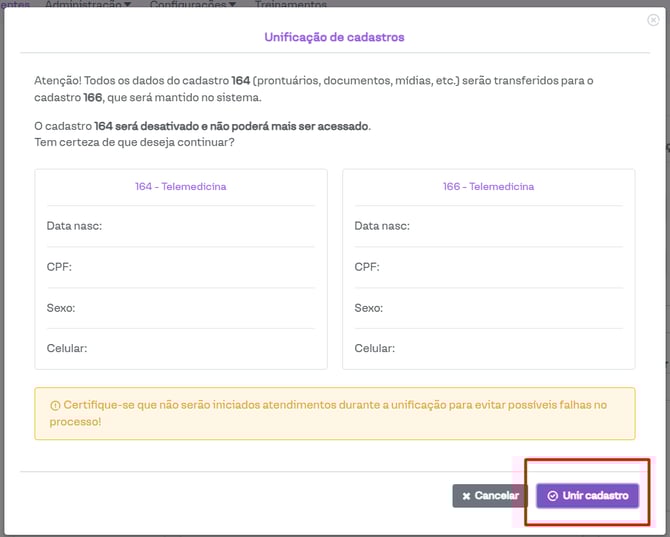Open the Configurações dropdown menu
Image resolution: width=670 pixels, height=537 pixels.
pyautogui.click(x=193, y=5)
